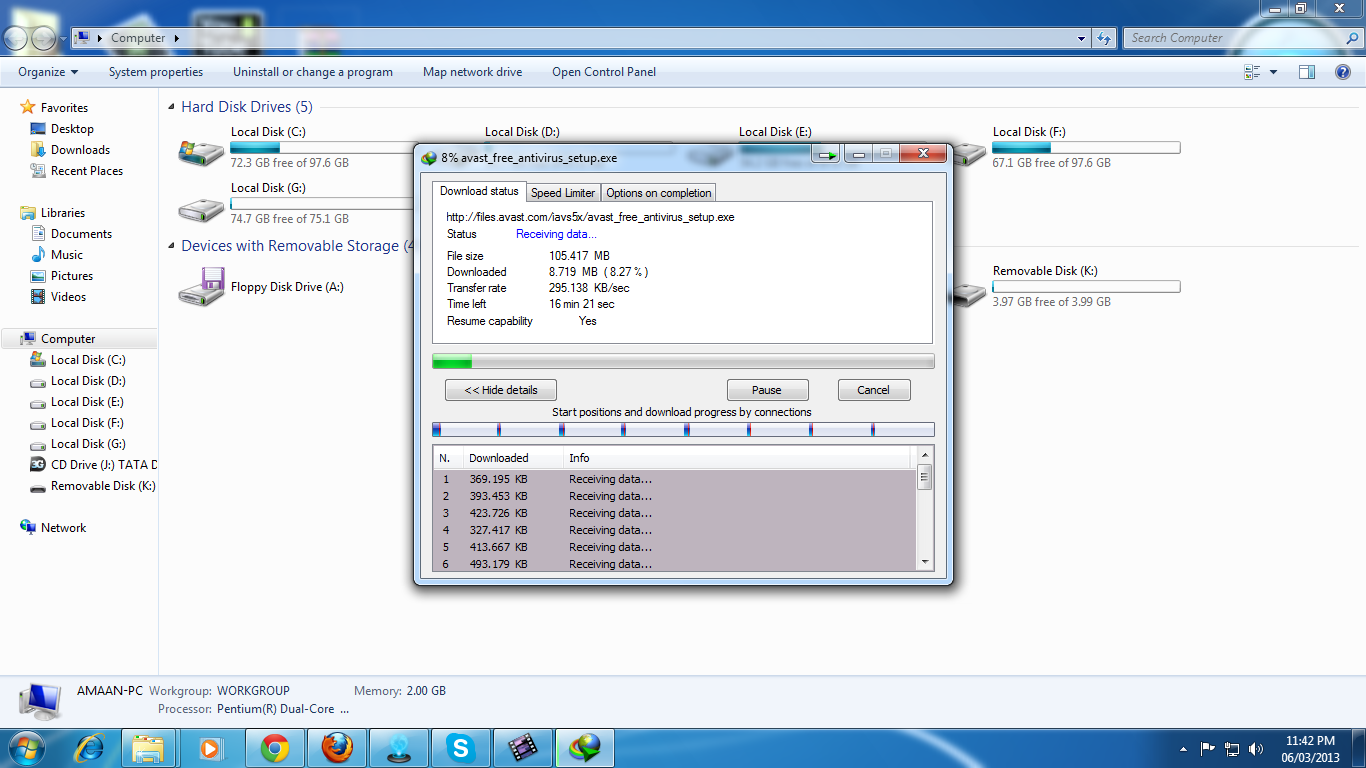The image size is (1366, 768).
Task: Open Recent Places in sidebar
Action: coord(87,171)
